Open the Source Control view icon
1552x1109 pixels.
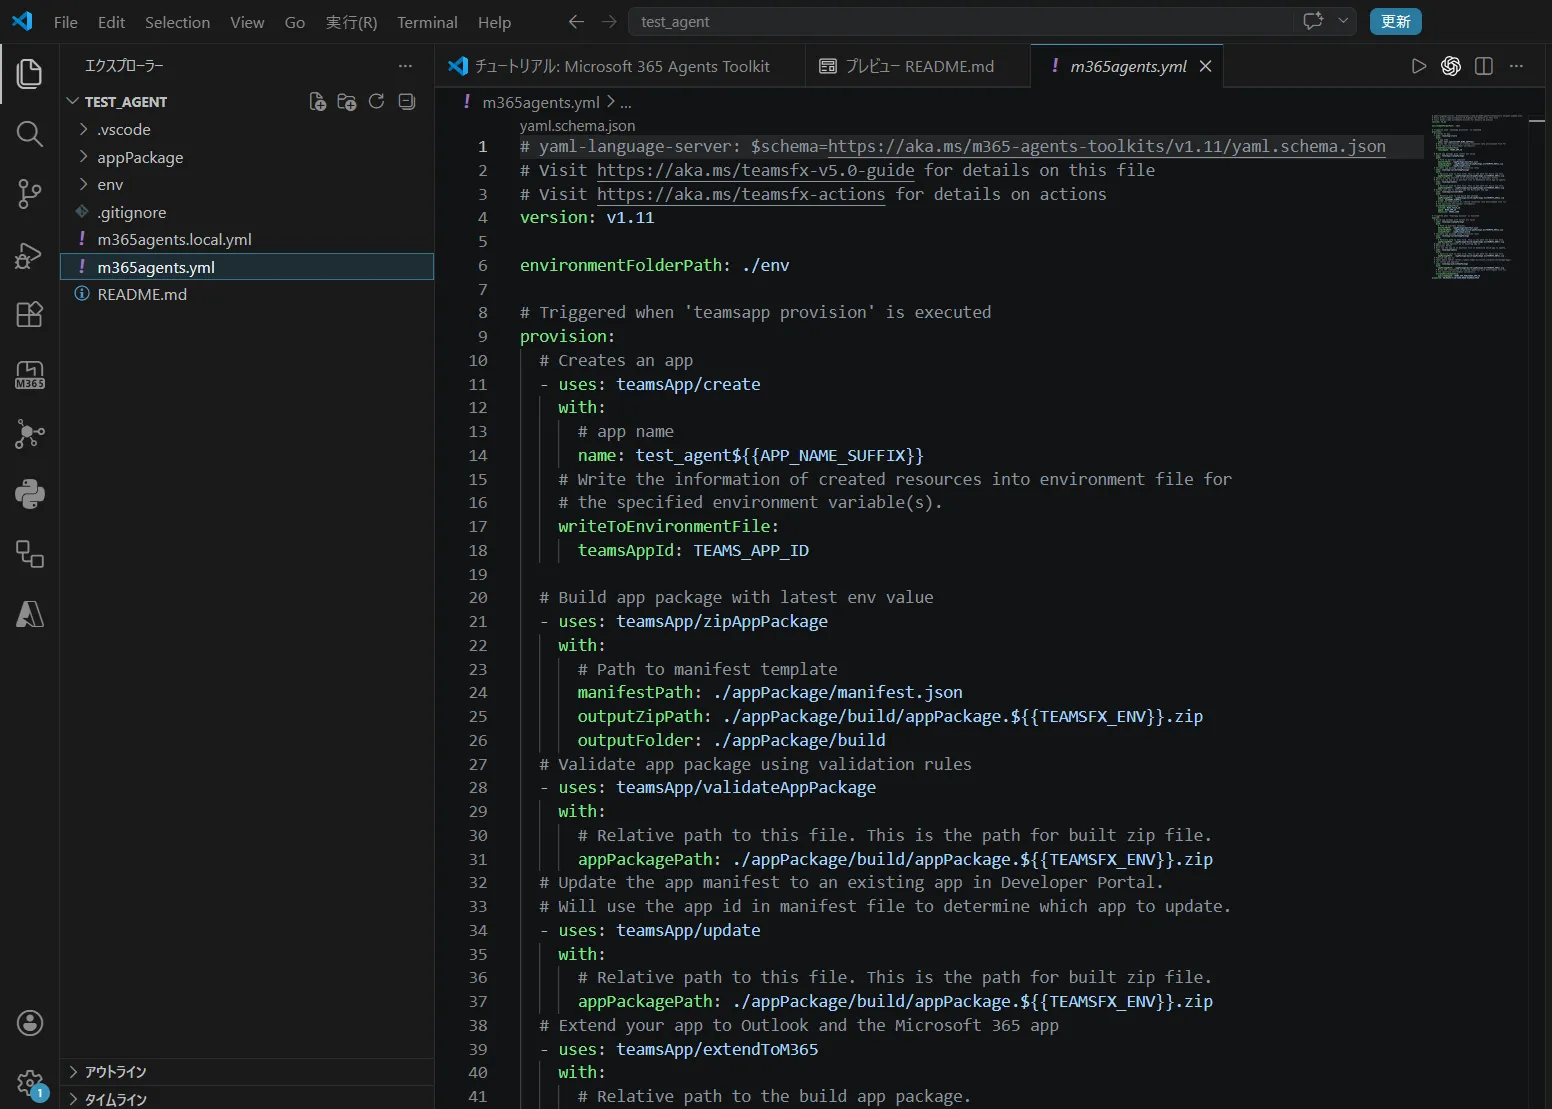[30, 194]
